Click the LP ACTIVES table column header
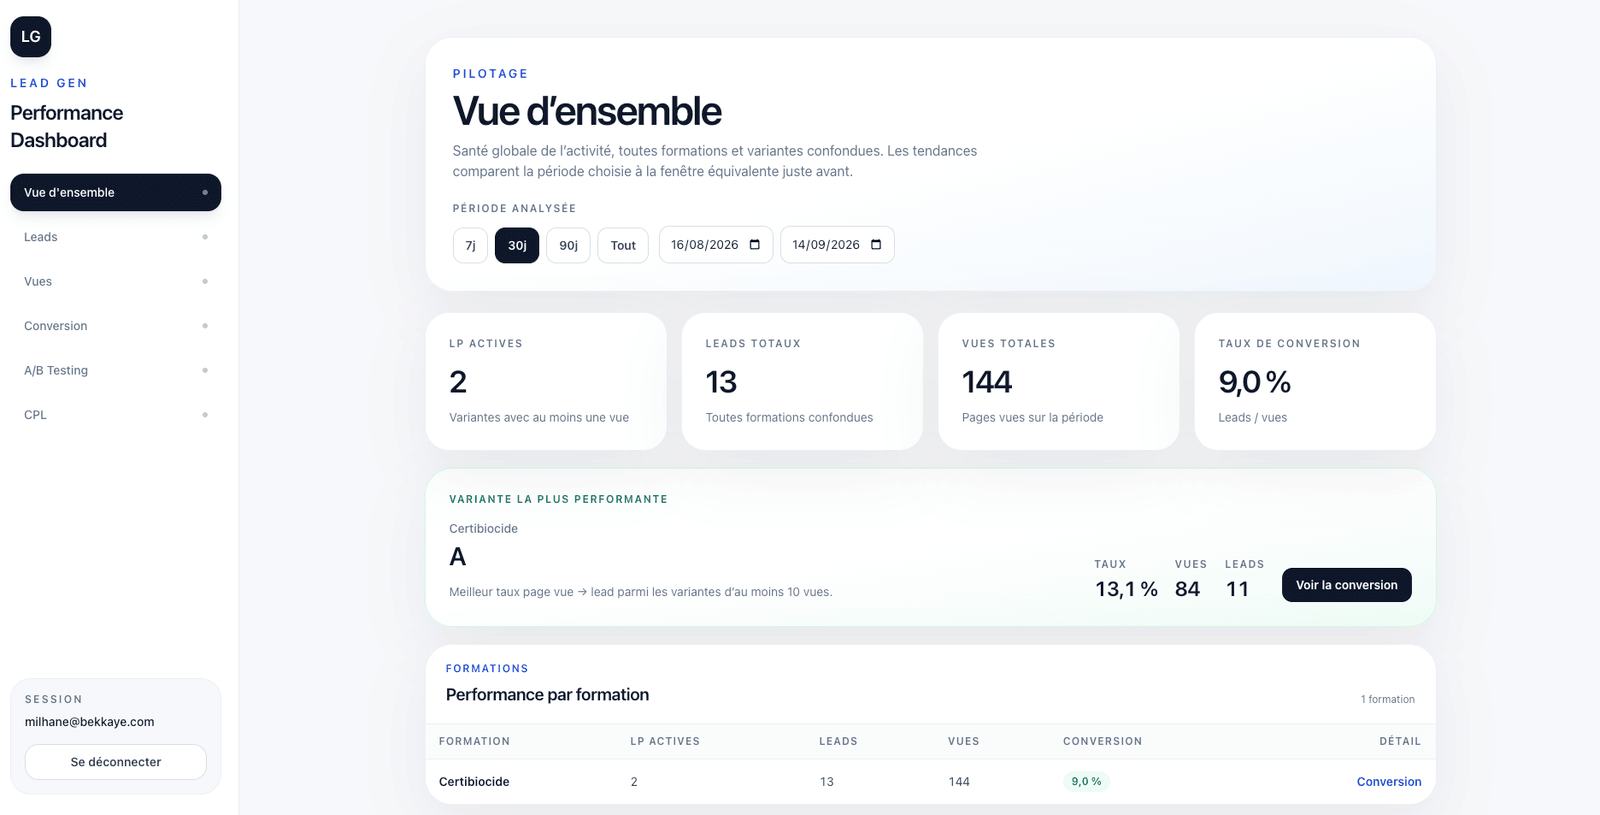 point(665,741)
